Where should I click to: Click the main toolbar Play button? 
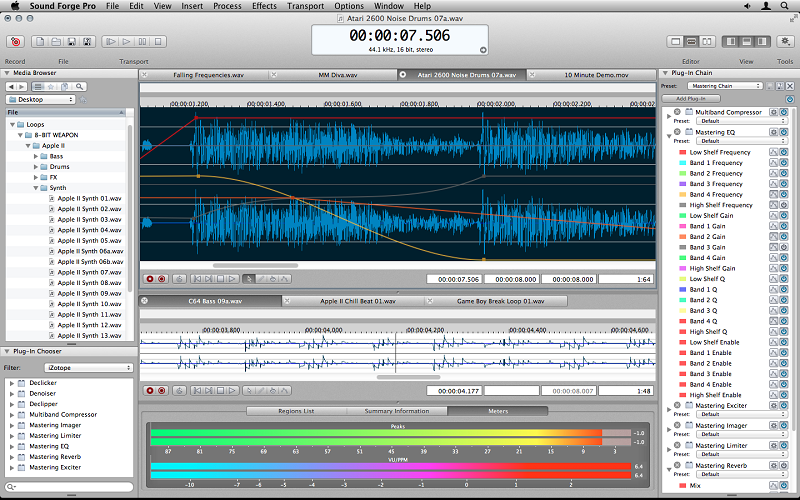tap(126, 41)
